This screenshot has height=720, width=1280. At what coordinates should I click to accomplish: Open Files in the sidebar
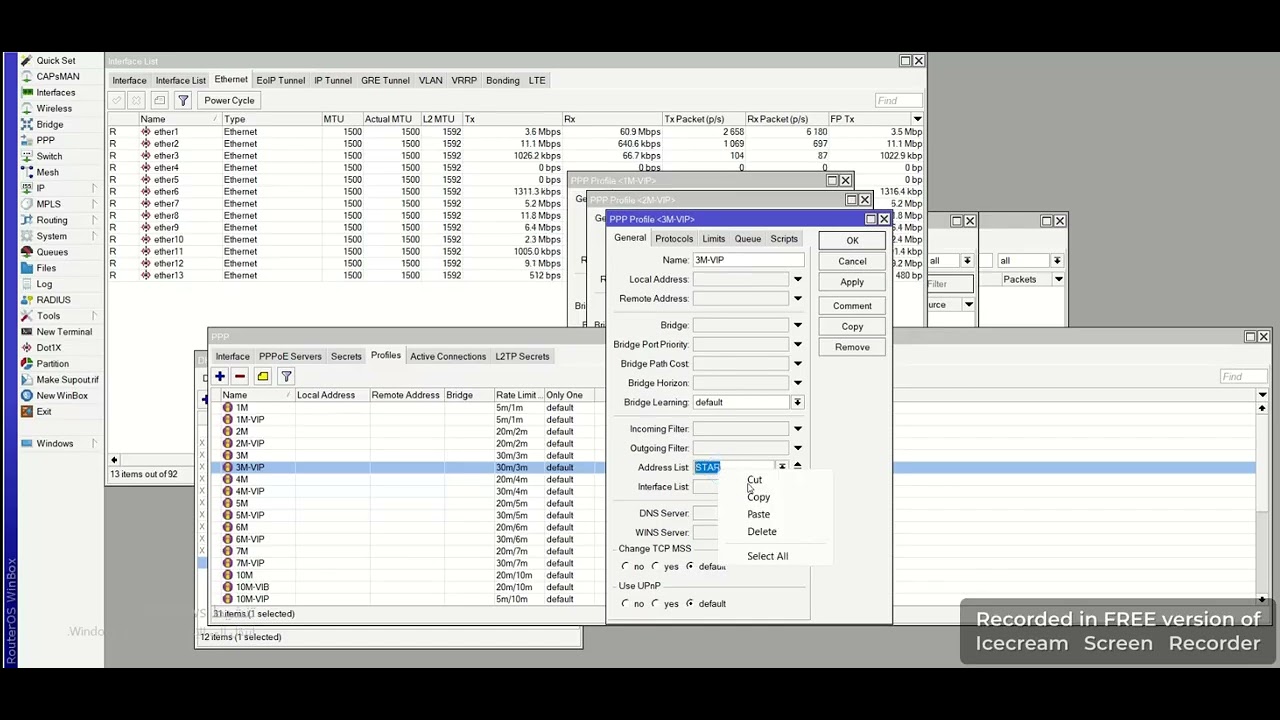pos(46,268)
